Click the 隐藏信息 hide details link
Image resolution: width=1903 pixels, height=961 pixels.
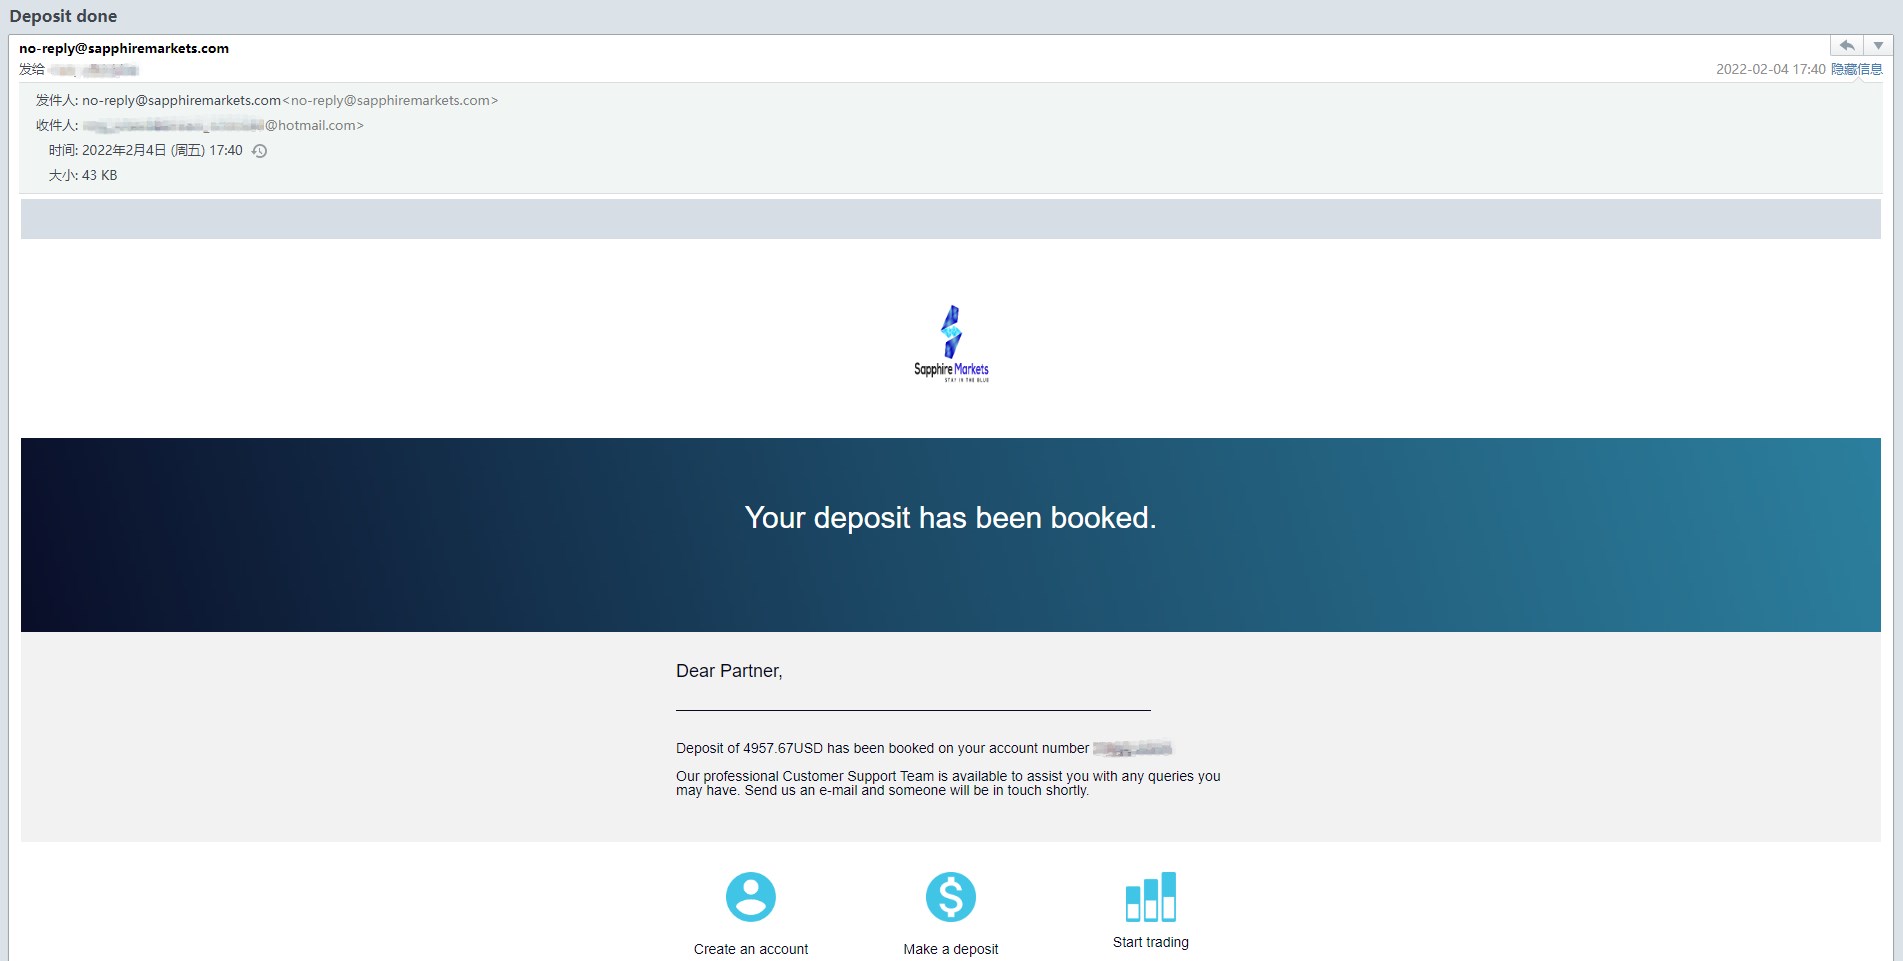[x=1857, y=69]
